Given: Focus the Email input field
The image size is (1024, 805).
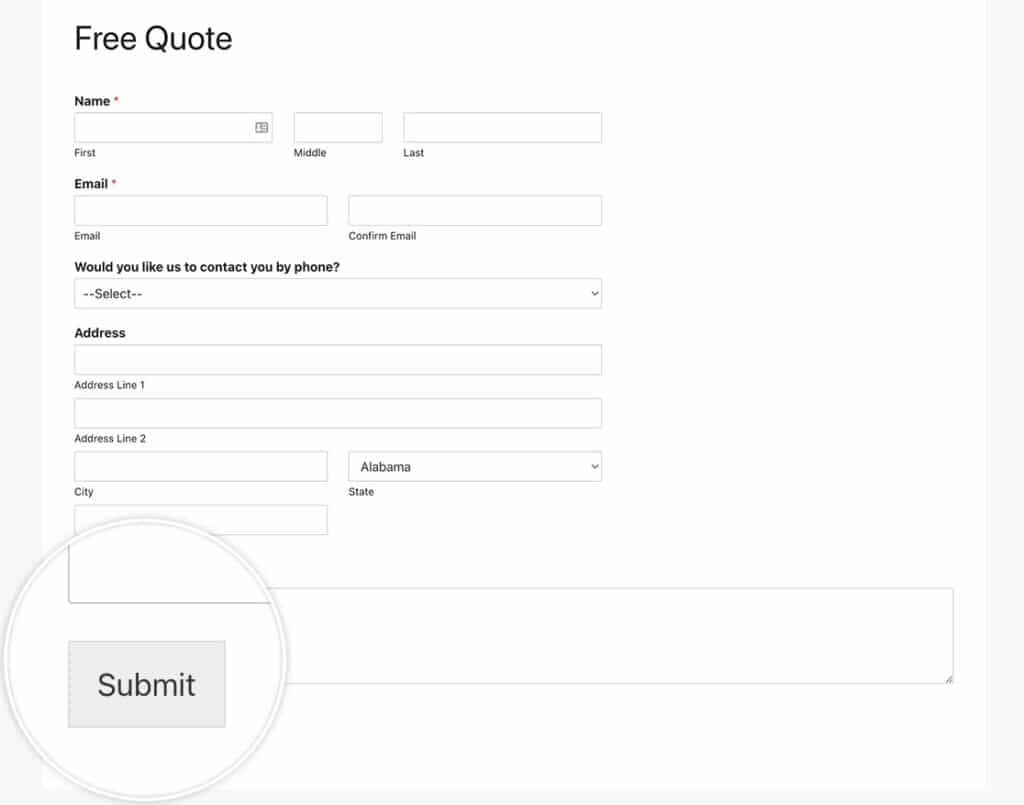Looking at the screenshot, I should pos(200,210).
